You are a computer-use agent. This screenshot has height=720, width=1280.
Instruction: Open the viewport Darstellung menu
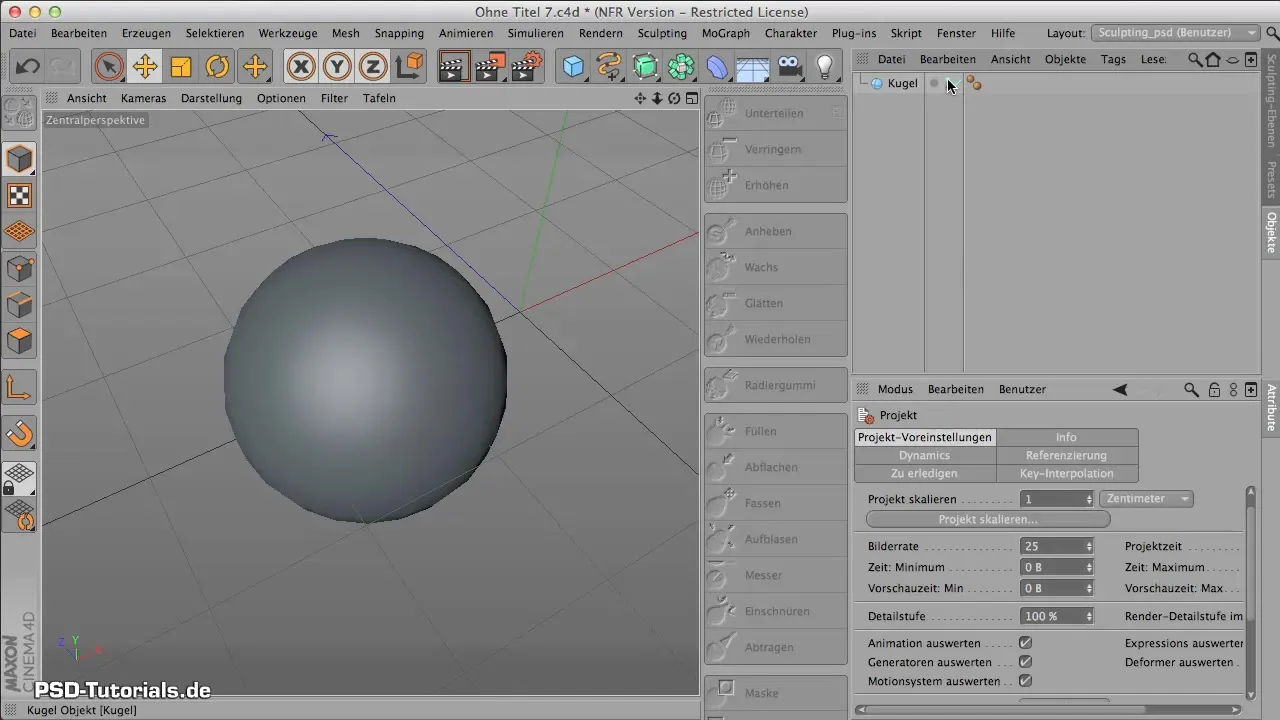[211, 98]
